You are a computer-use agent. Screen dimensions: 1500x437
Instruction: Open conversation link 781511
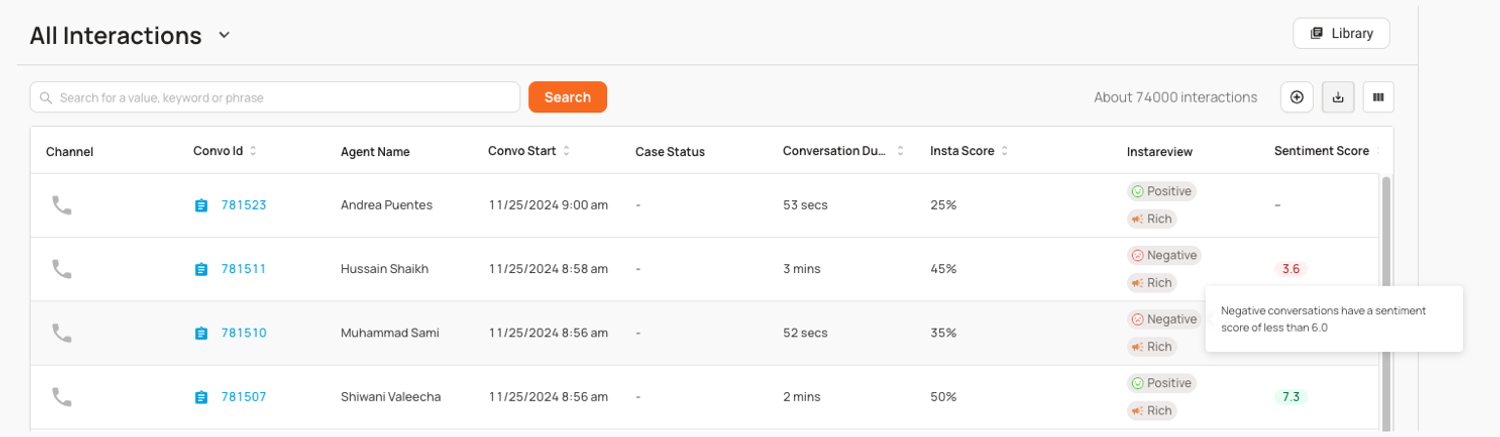click(x=244, y=269)
